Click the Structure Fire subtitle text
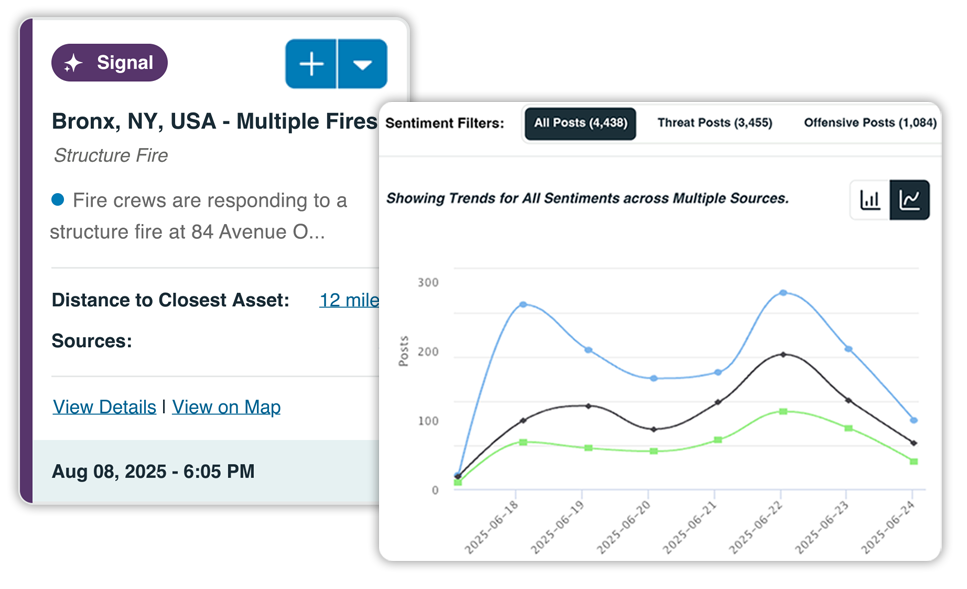This screenshot has height=589, width=967. tap(110, 156)
